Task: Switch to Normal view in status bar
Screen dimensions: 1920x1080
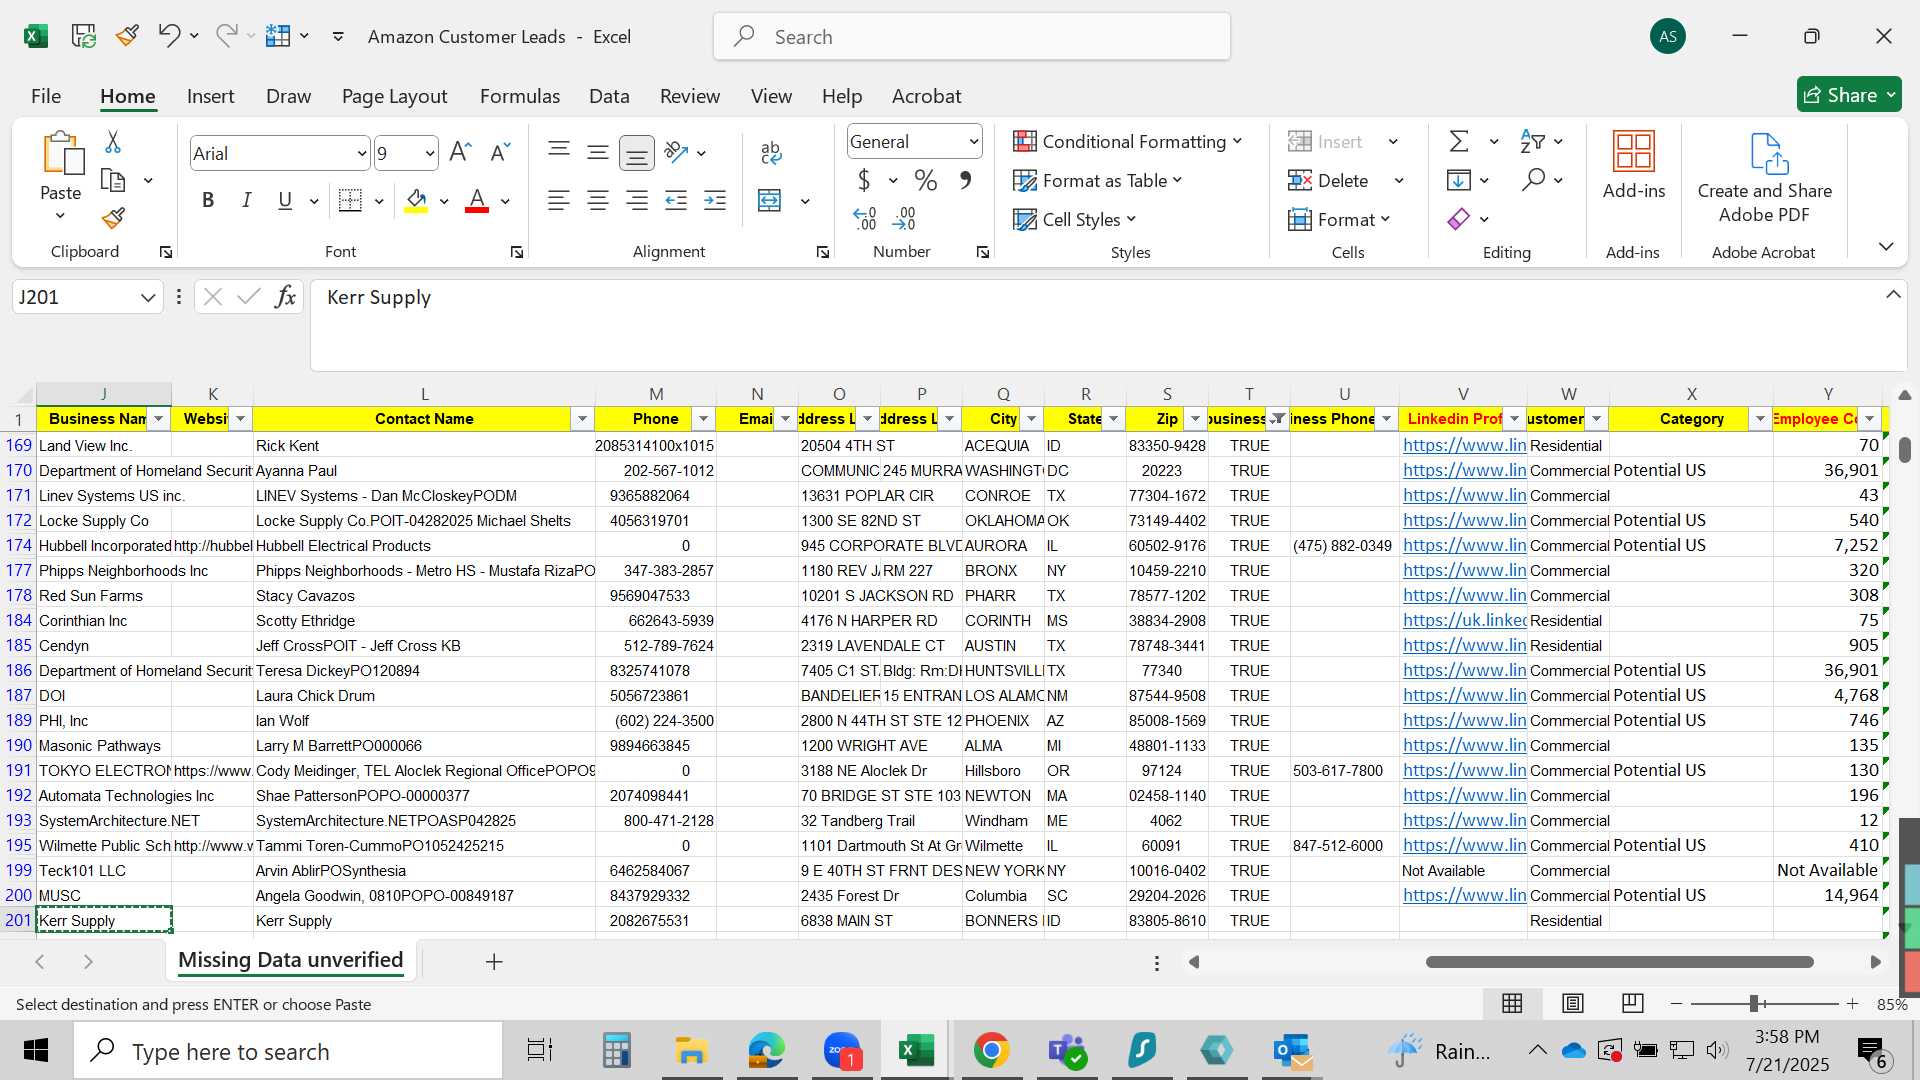Action: point(1512,1004)
